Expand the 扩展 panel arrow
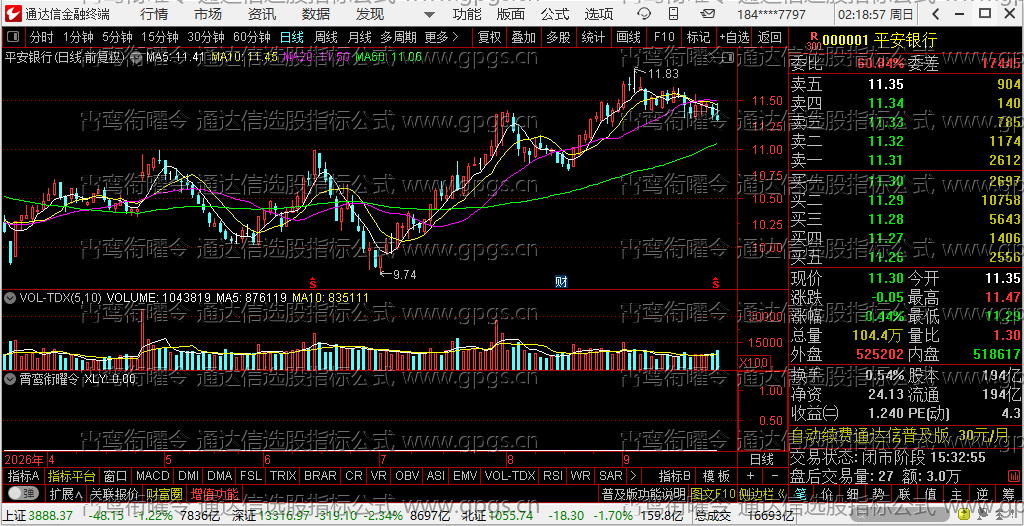The height and width of the screenshot is (526, 1024). 65,493
